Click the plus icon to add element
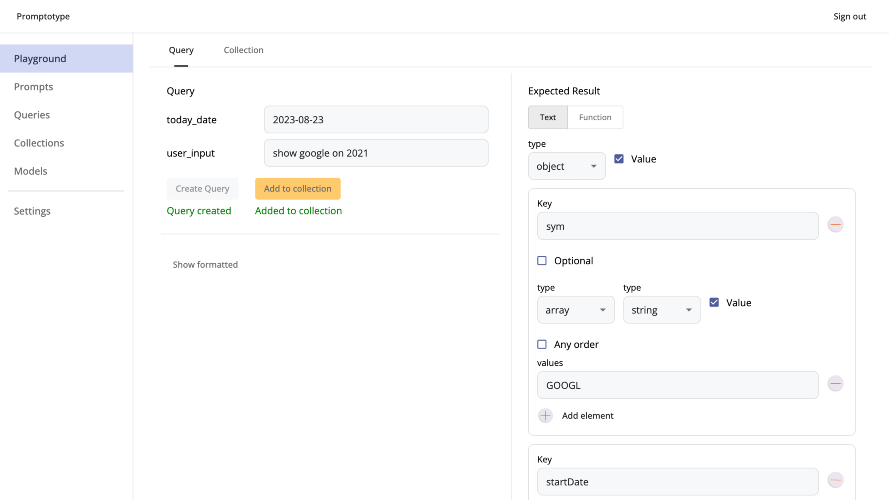 point(545,416)
